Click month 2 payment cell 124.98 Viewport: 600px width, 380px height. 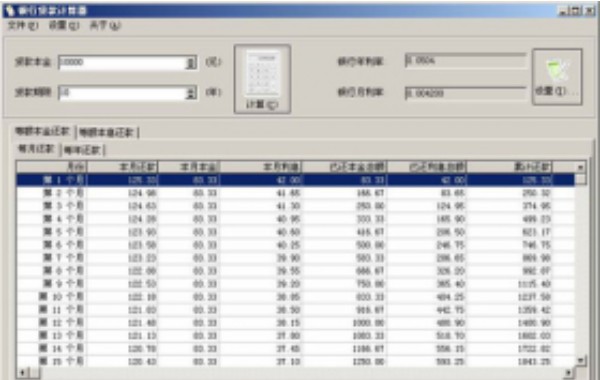click(142, 193)
